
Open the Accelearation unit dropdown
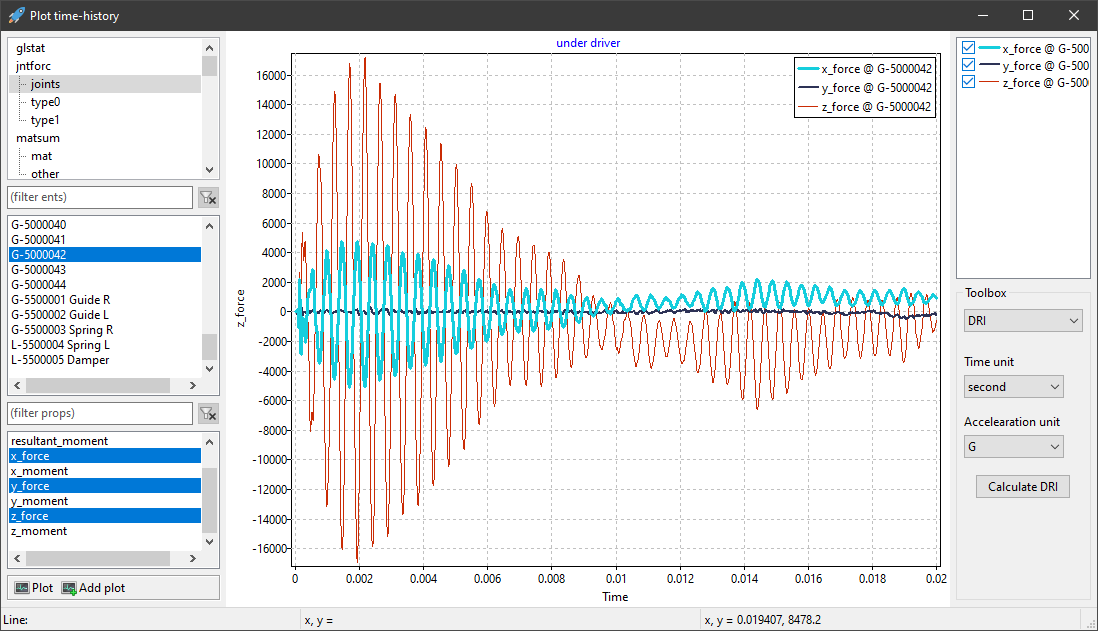pyautogui.click(x=1013, y=447)
